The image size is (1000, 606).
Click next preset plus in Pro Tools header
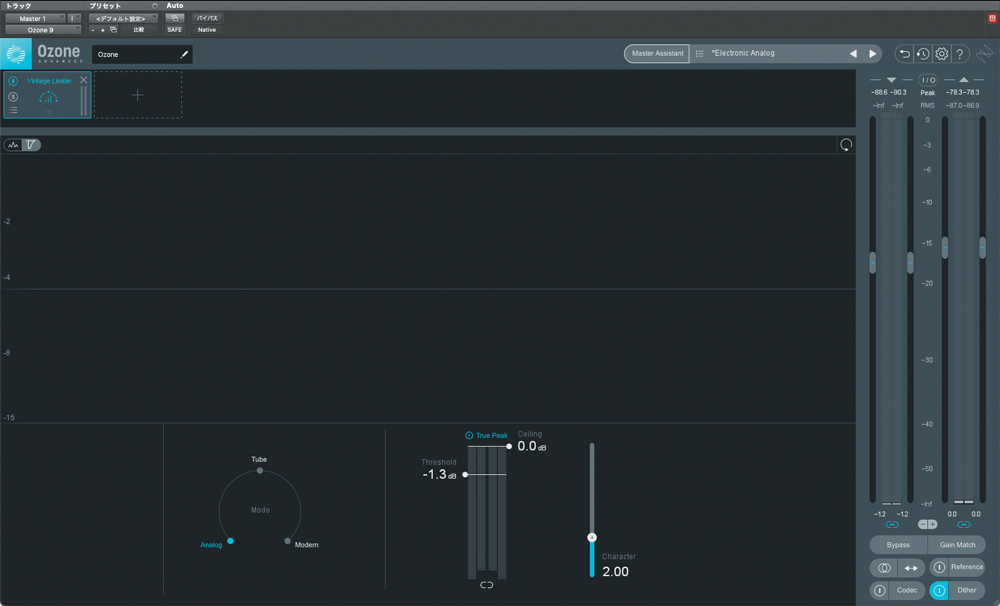(103, 30)
